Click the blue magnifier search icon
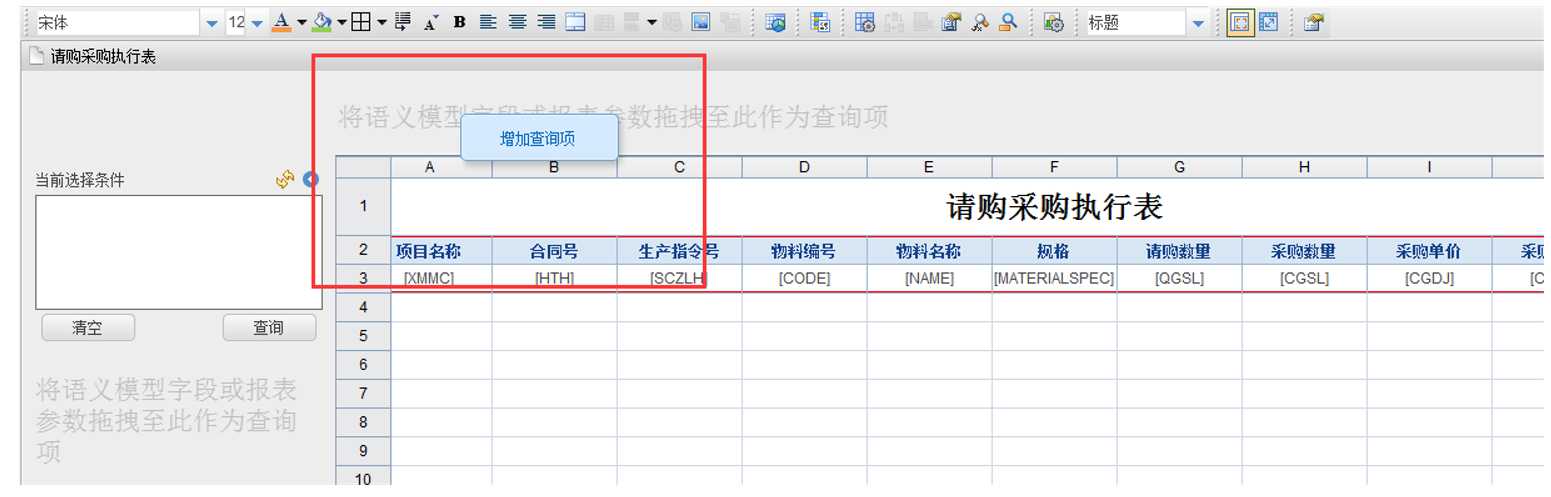1551x497 pixels. (1009, 22)
